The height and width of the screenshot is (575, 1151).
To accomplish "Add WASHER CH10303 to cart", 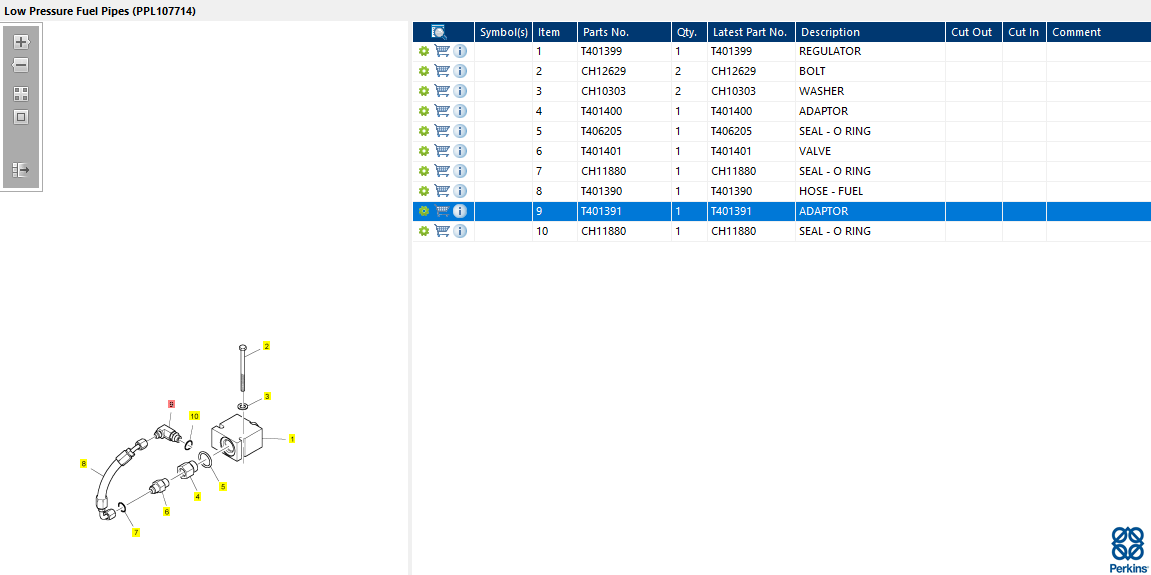I will [442, 91].
